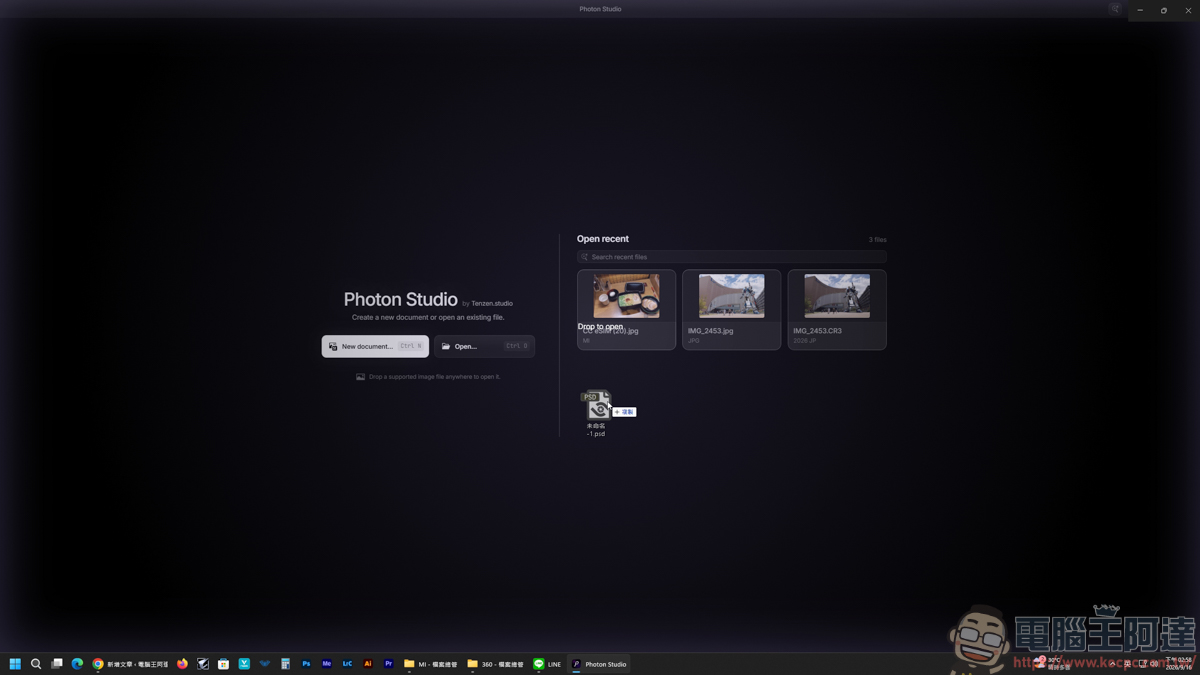The height and width of the screenshot is (675, 1200).
Task: Open the Windows Start menu
Action: coord(15,664)
